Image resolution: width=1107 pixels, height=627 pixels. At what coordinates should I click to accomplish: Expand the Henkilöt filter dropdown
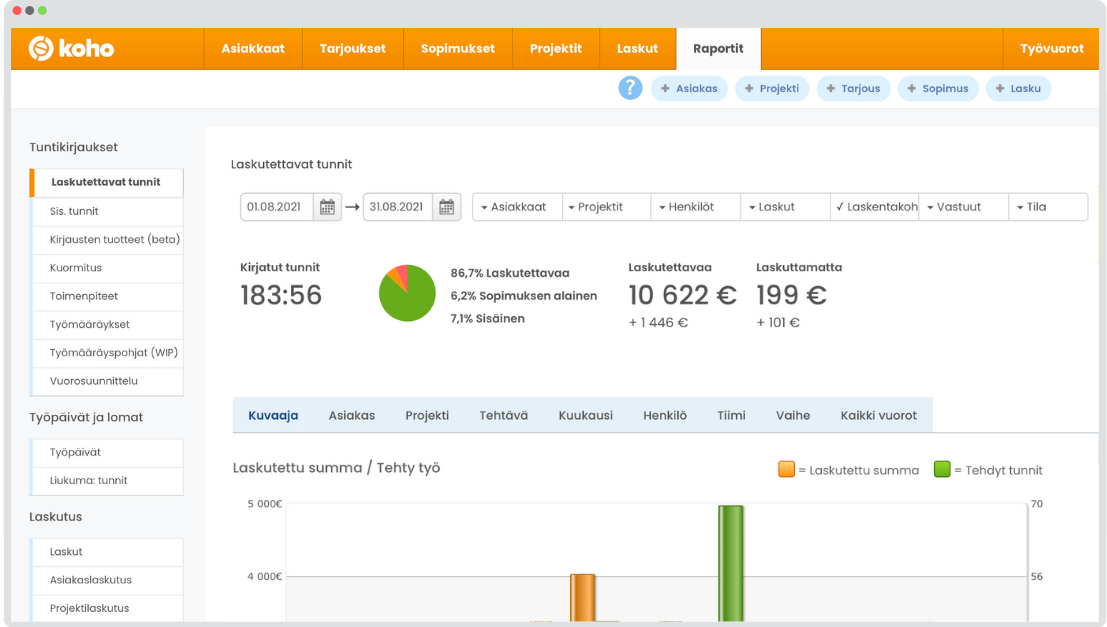(x=695, y=207)
